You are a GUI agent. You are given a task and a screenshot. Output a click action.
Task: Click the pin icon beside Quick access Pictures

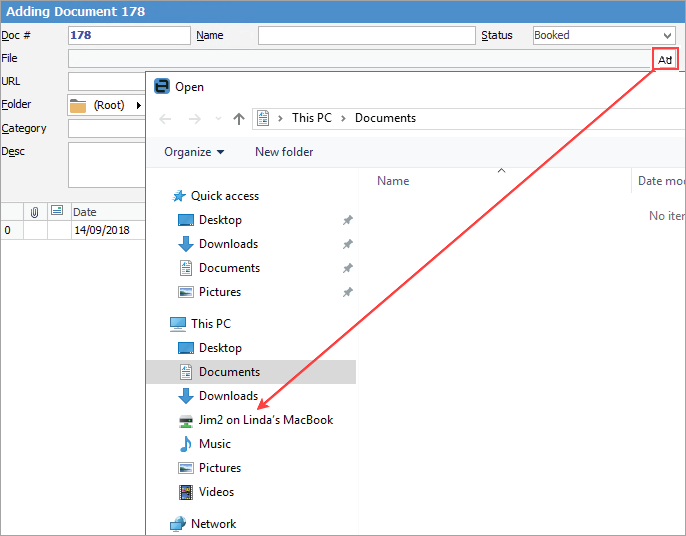(x=348, y=292)
